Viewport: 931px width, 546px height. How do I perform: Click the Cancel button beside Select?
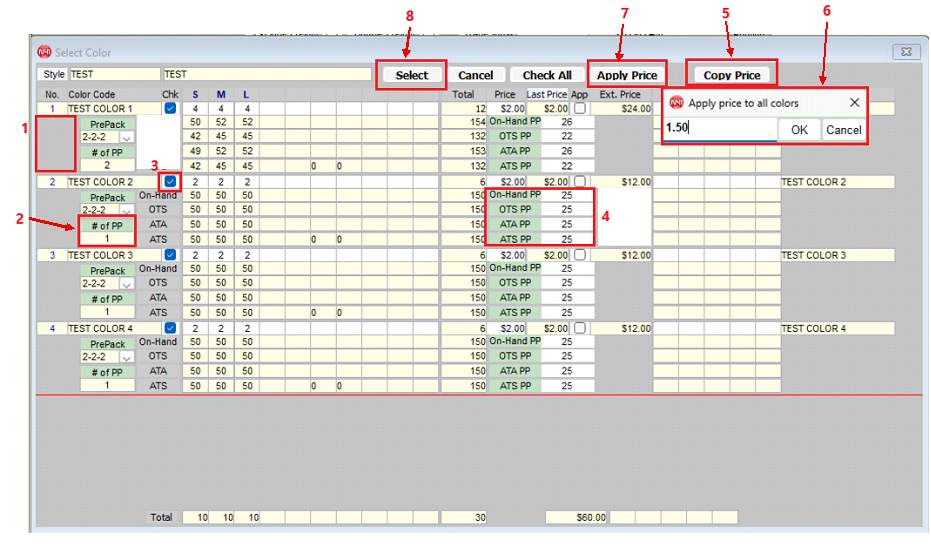tap(475, 75)
